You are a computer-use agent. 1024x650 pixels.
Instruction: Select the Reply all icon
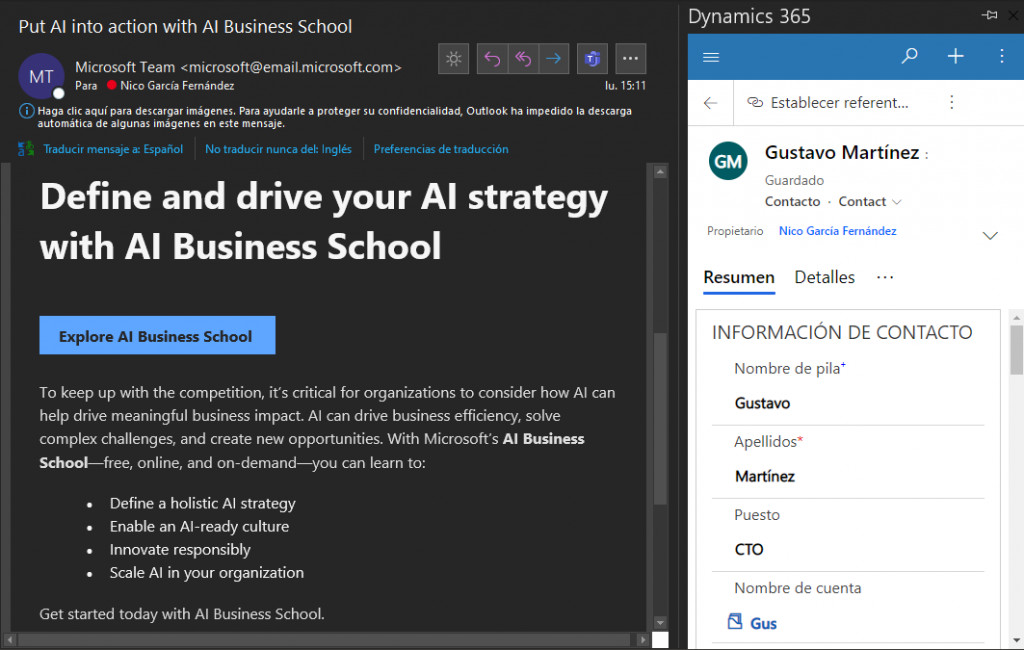523,59
